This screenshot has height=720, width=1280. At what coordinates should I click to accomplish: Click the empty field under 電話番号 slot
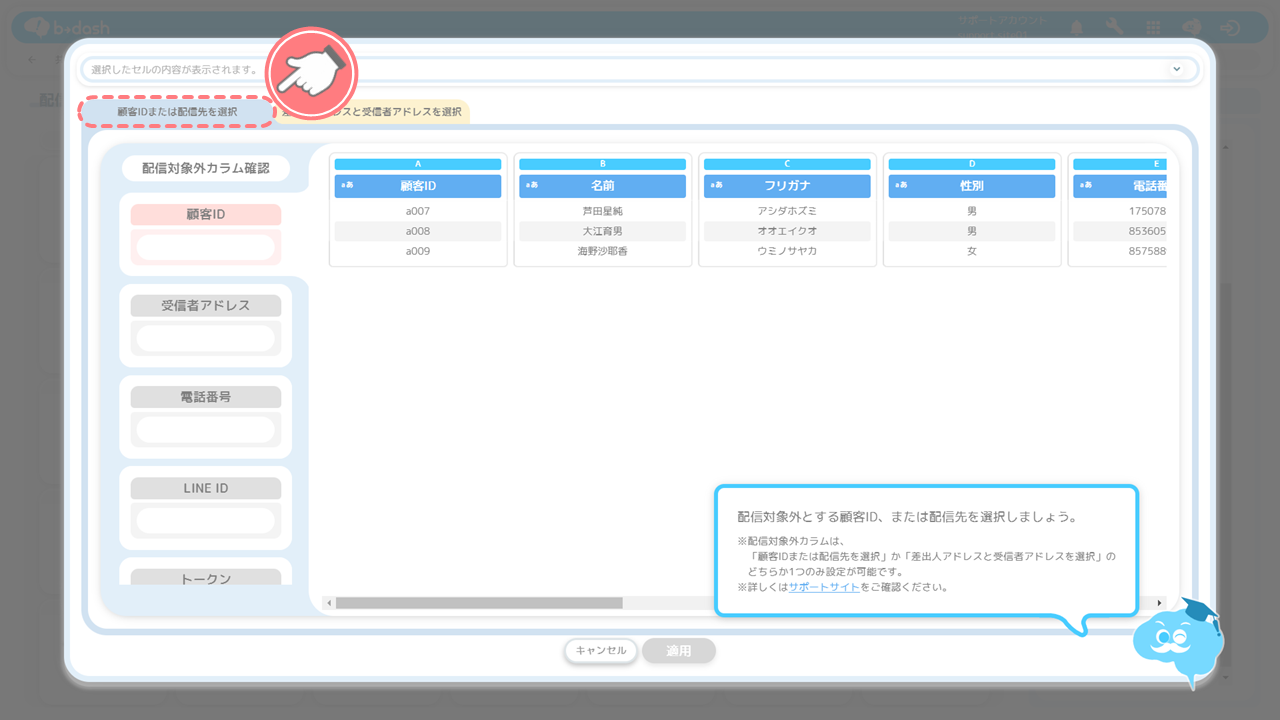point(206,429)
